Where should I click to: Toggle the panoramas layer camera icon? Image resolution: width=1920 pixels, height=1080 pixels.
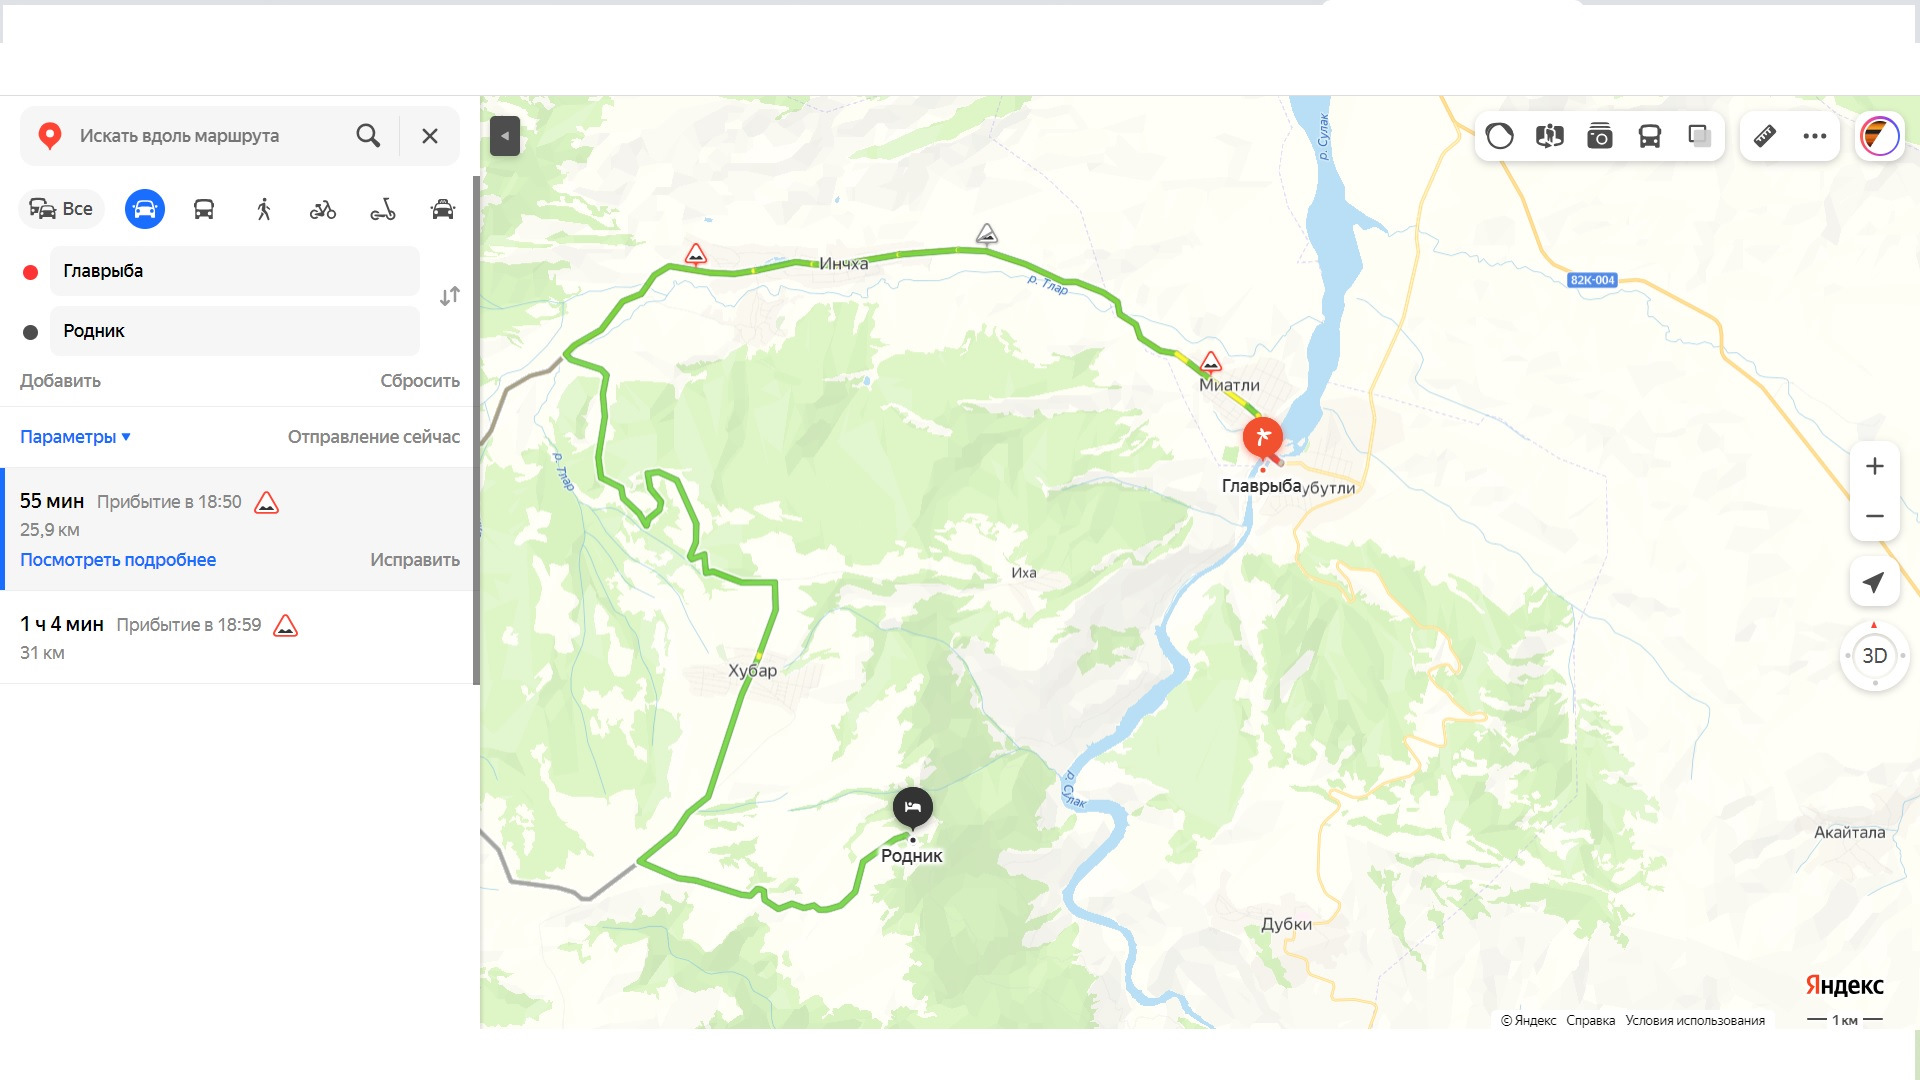coord(1600,136)
